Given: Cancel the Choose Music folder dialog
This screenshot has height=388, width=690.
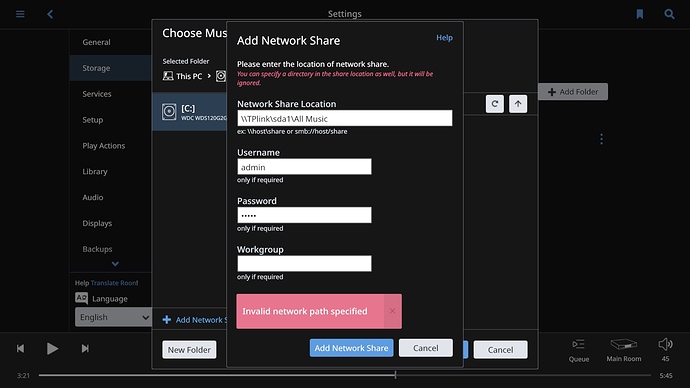Looking at the screenshot, I should pyautogui.click(x=500, y=350).
